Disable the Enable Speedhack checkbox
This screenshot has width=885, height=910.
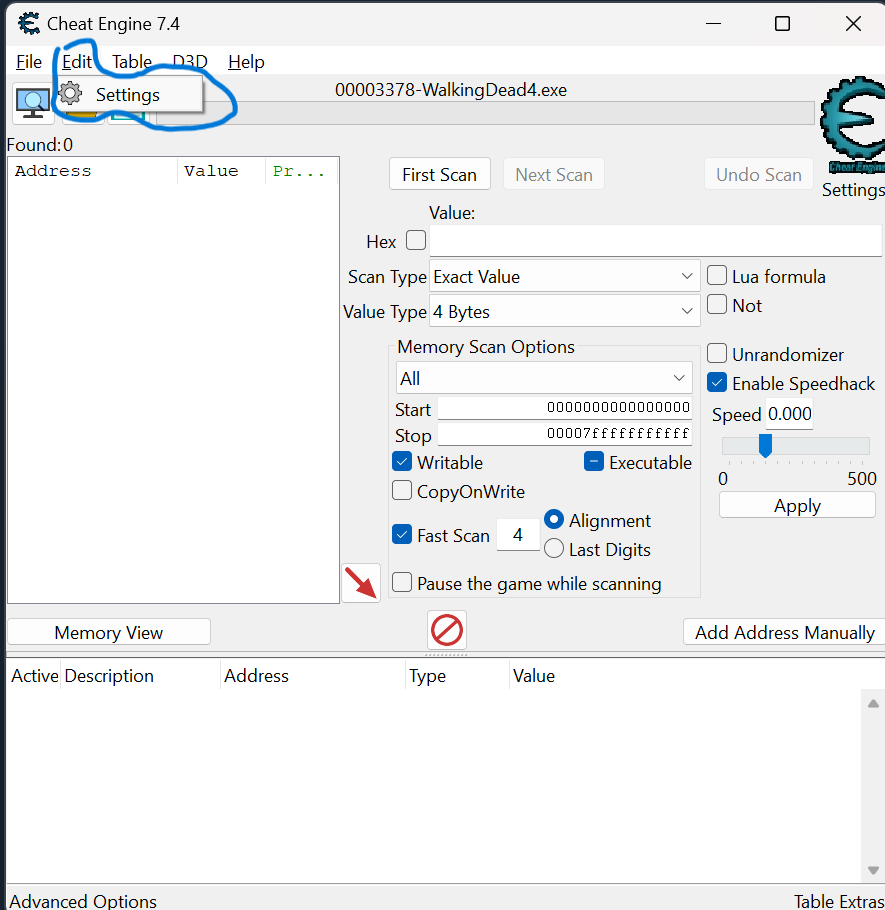coord(717,382)
